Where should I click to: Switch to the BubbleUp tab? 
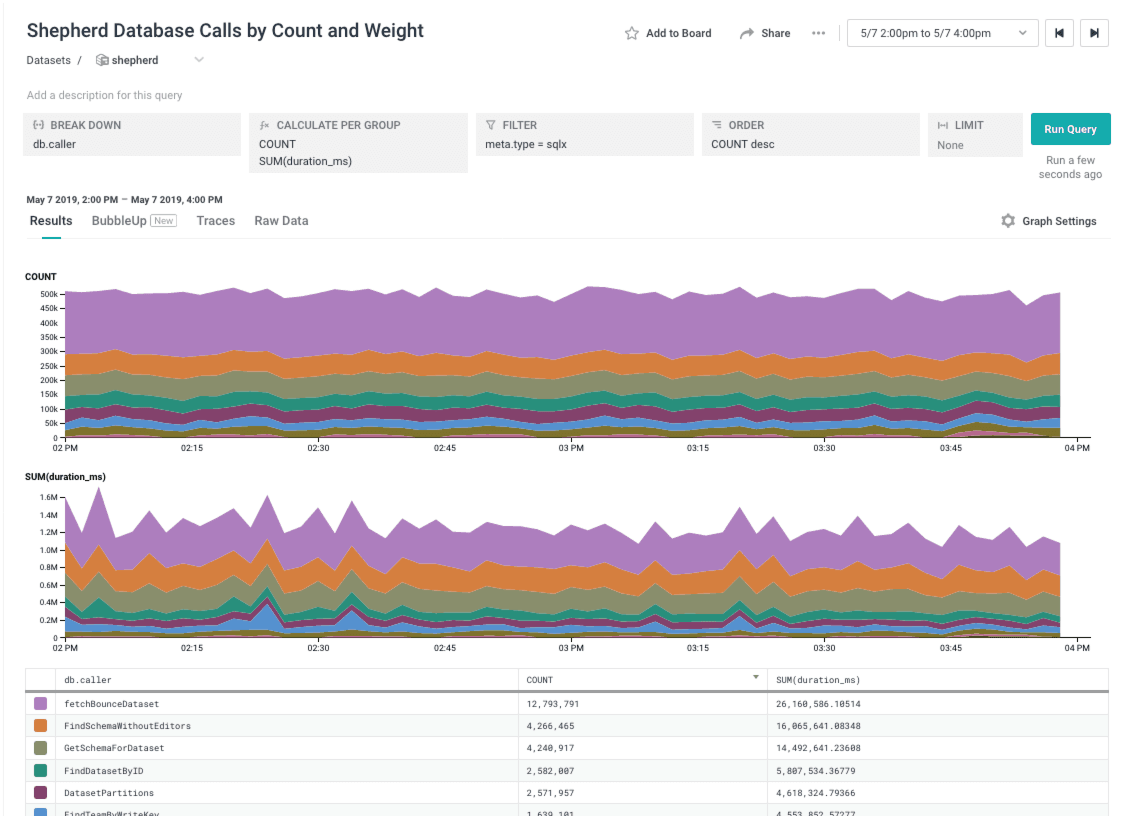(x=119, y=221)
